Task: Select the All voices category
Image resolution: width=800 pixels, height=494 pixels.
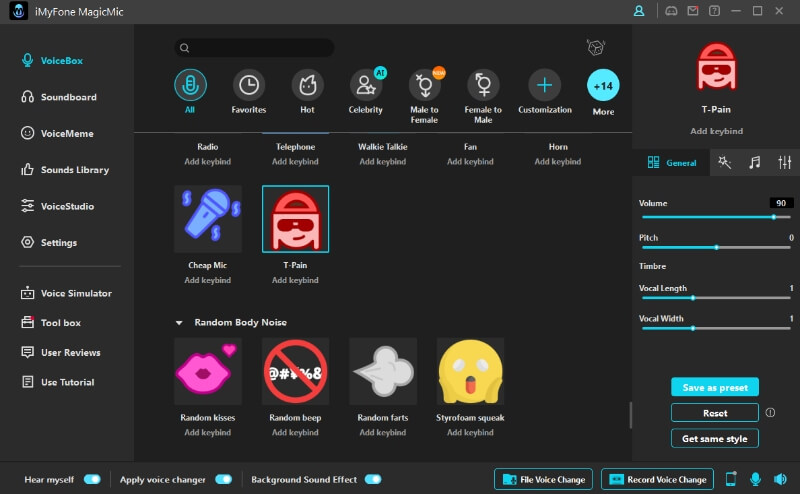Action: pos(190,91)
